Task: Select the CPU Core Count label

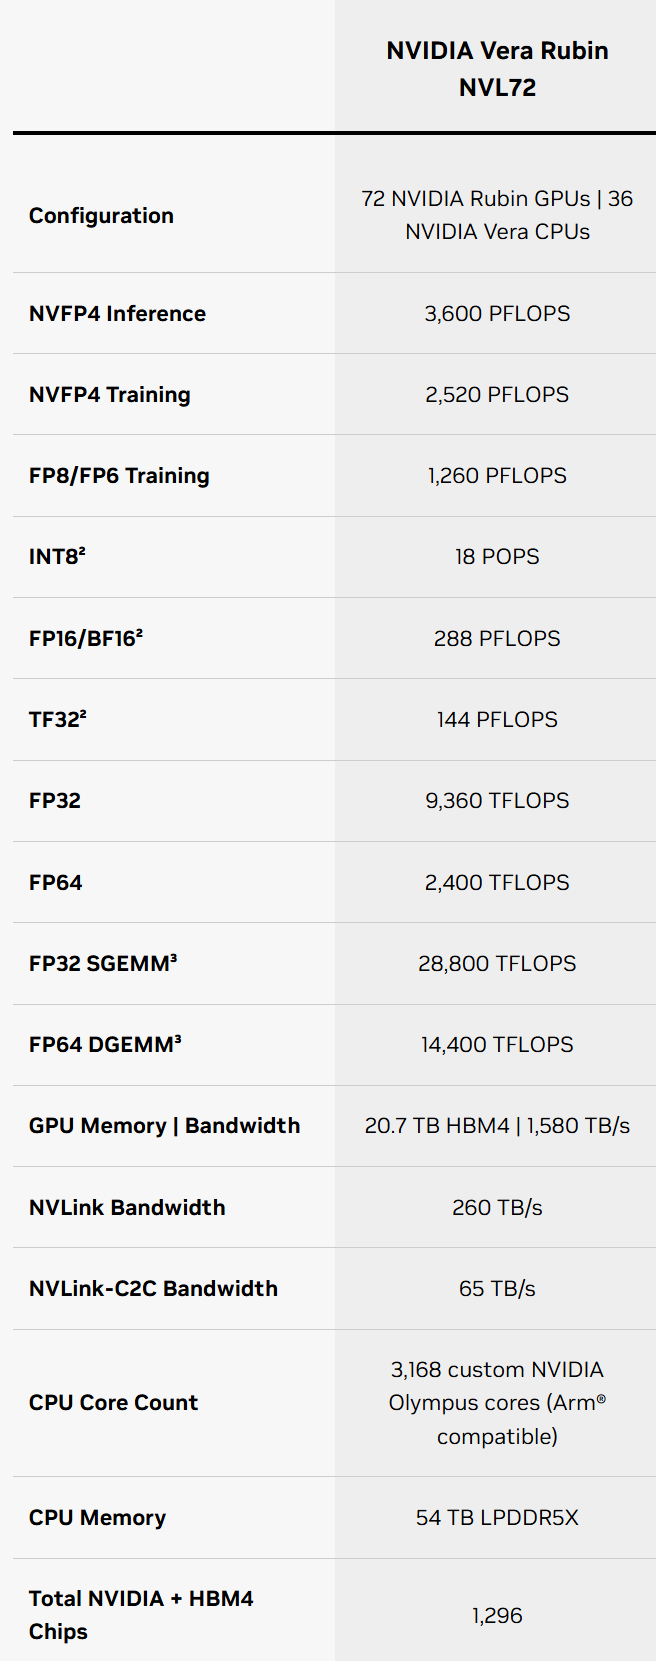Action: pos(113,1402)
